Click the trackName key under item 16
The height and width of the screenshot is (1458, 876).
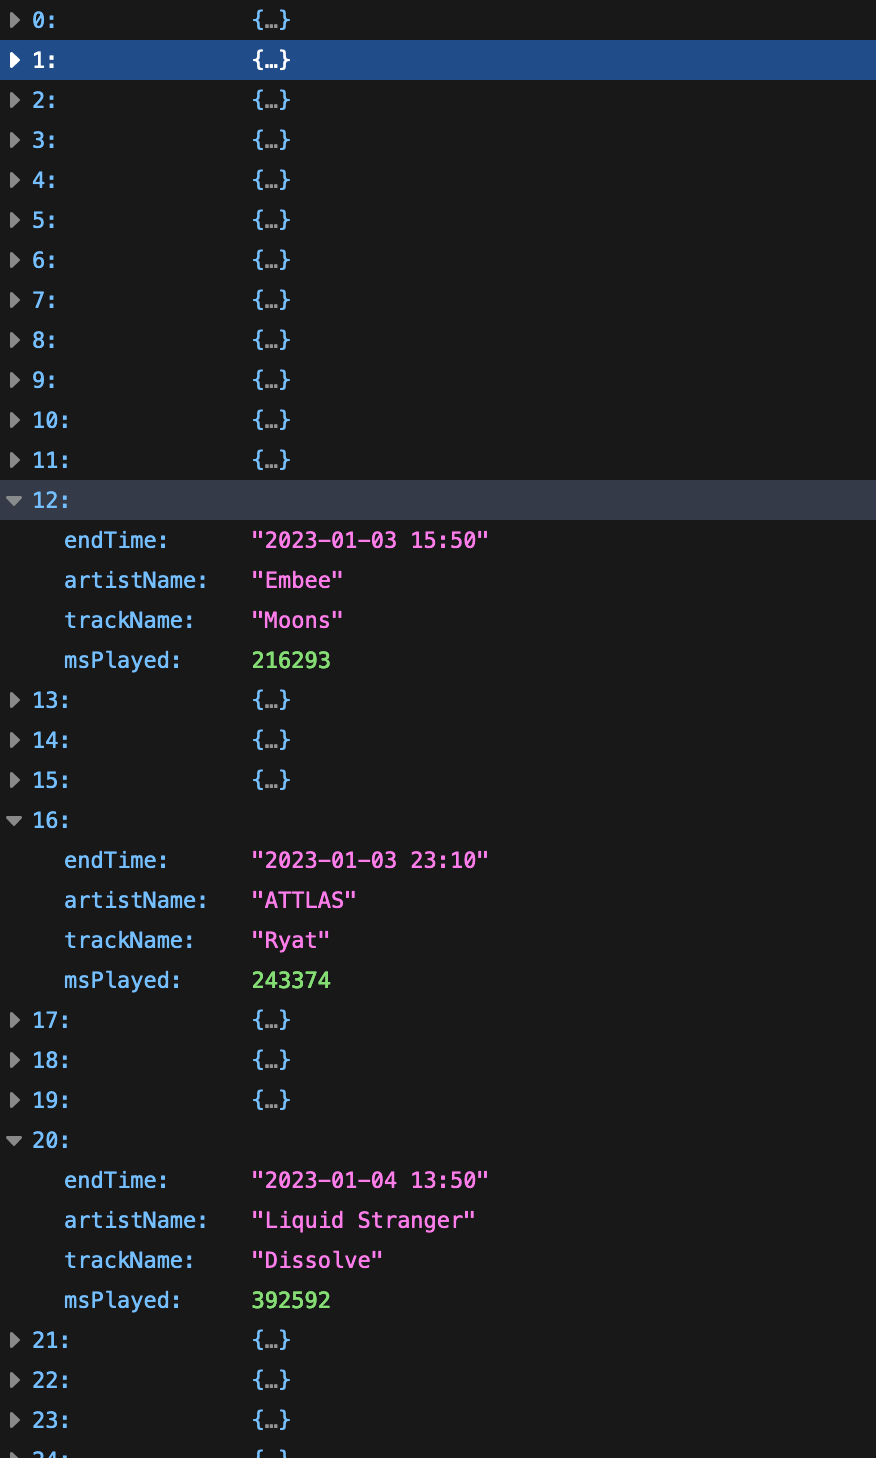(129, 940)
